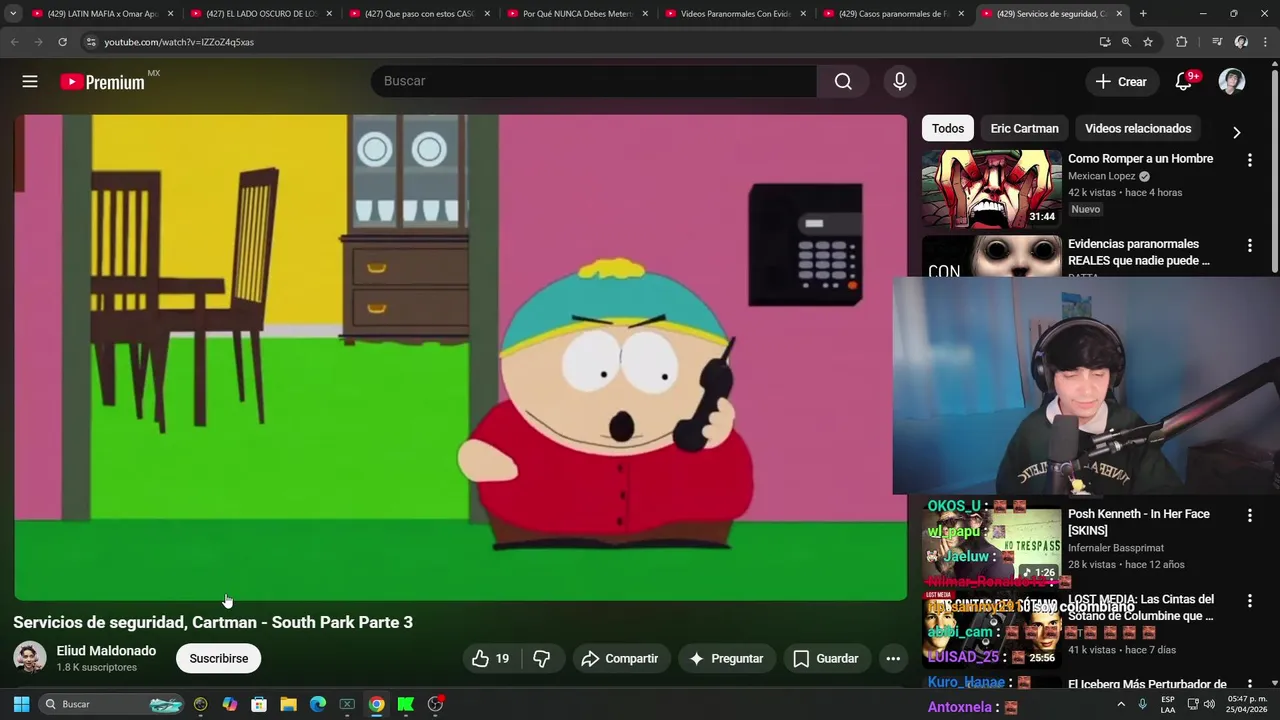The width and height of the screenshot is (1280, 720).
Task: Open Como Romper a un Hombre thumbnail
Action: 992,189
